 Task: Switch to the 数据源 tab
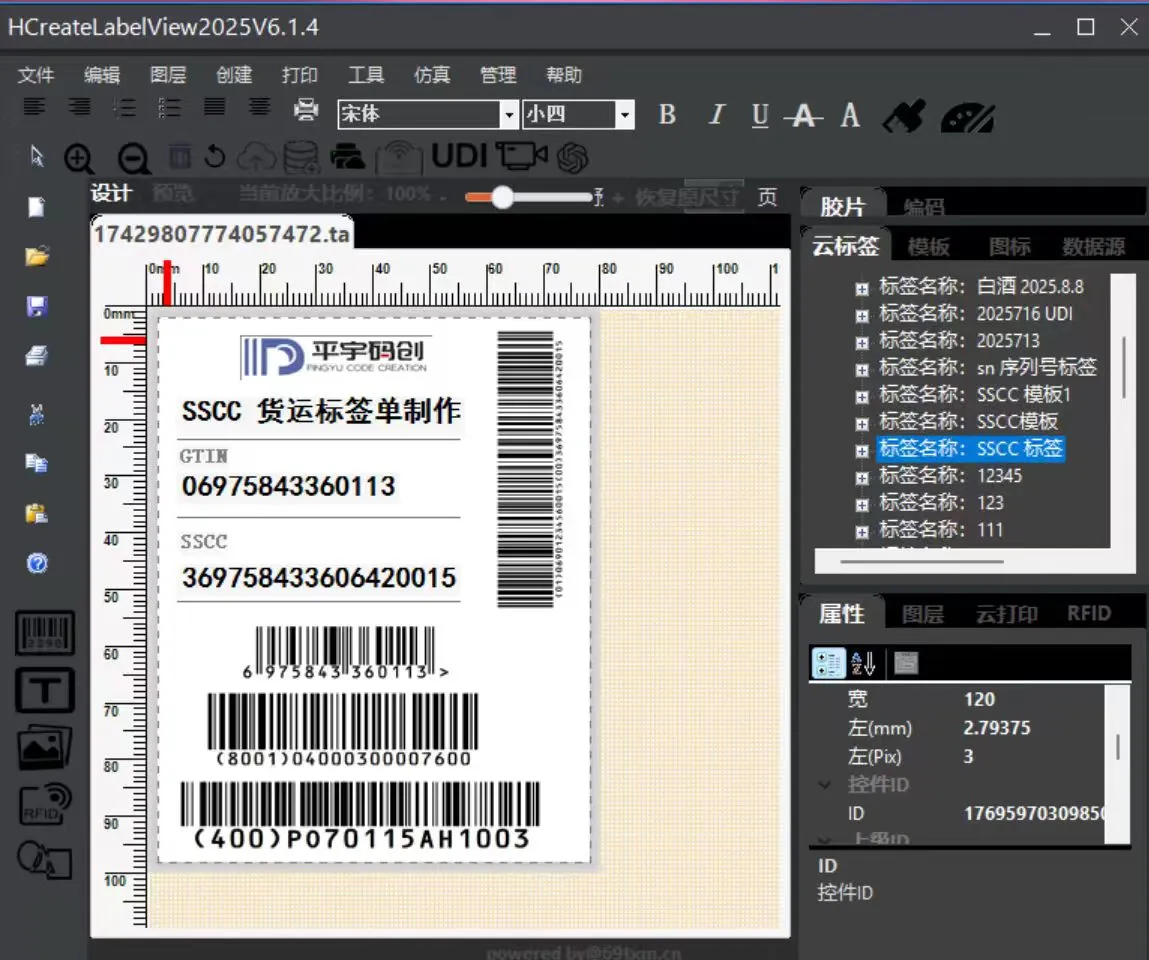(x=1093, y=246)
